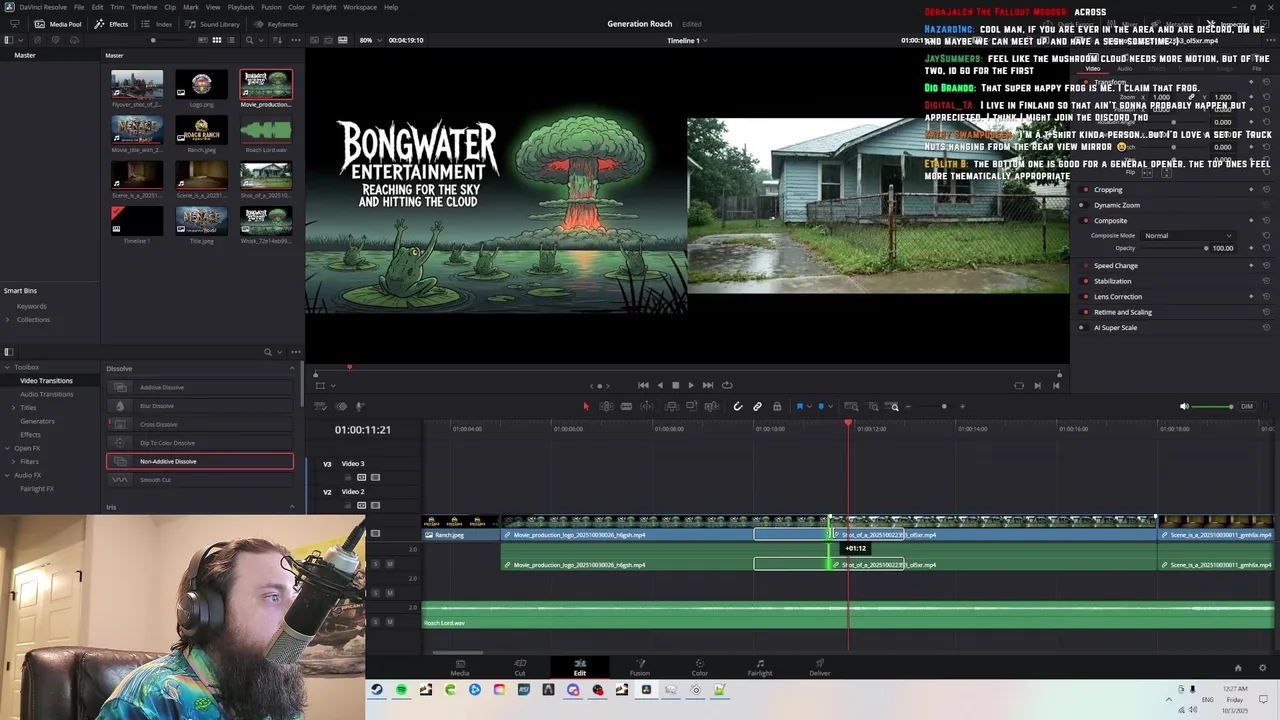1280x720 pixels.
Task: Open the Timeline menu
Action: point(144,7)
